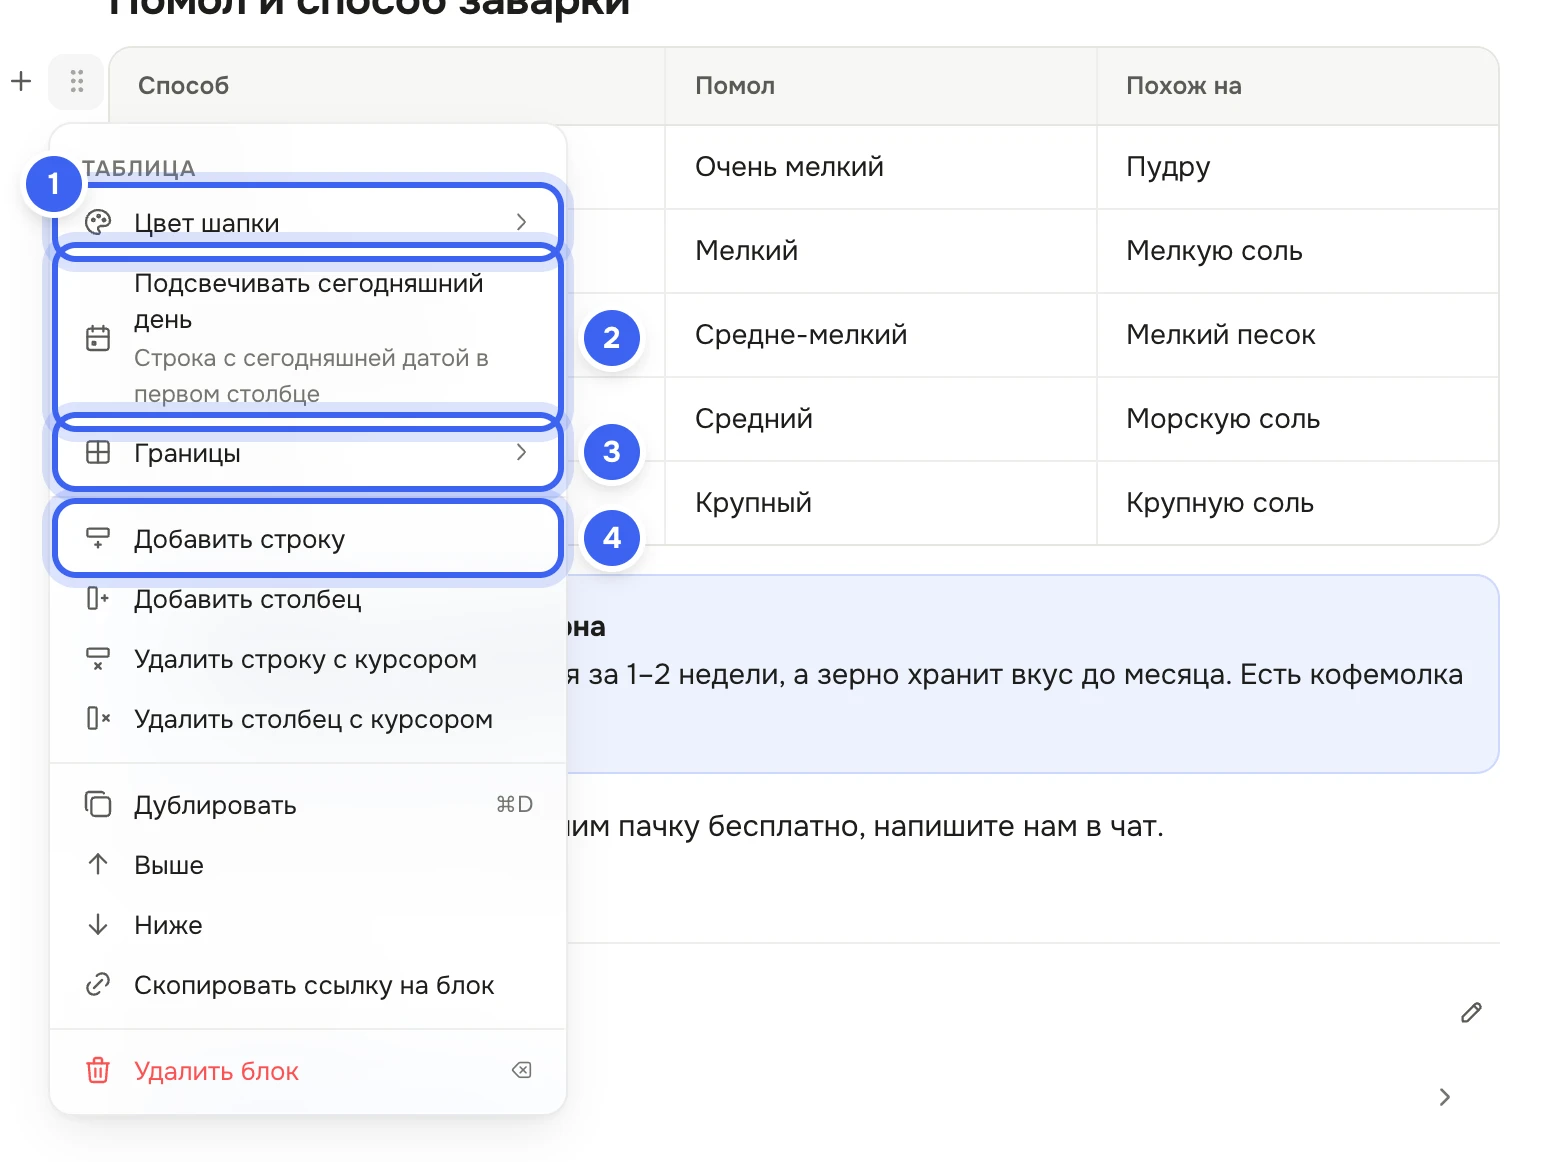
Task: Select Добавить столбец menu item
Action: 308,599
